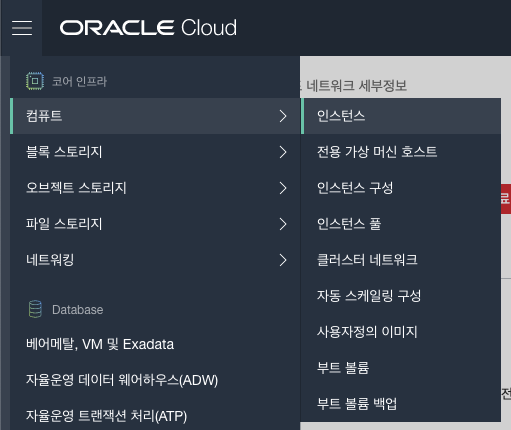
Task: Choose 인스턴스 구성 submenu entry
Action: click(401, 188)
